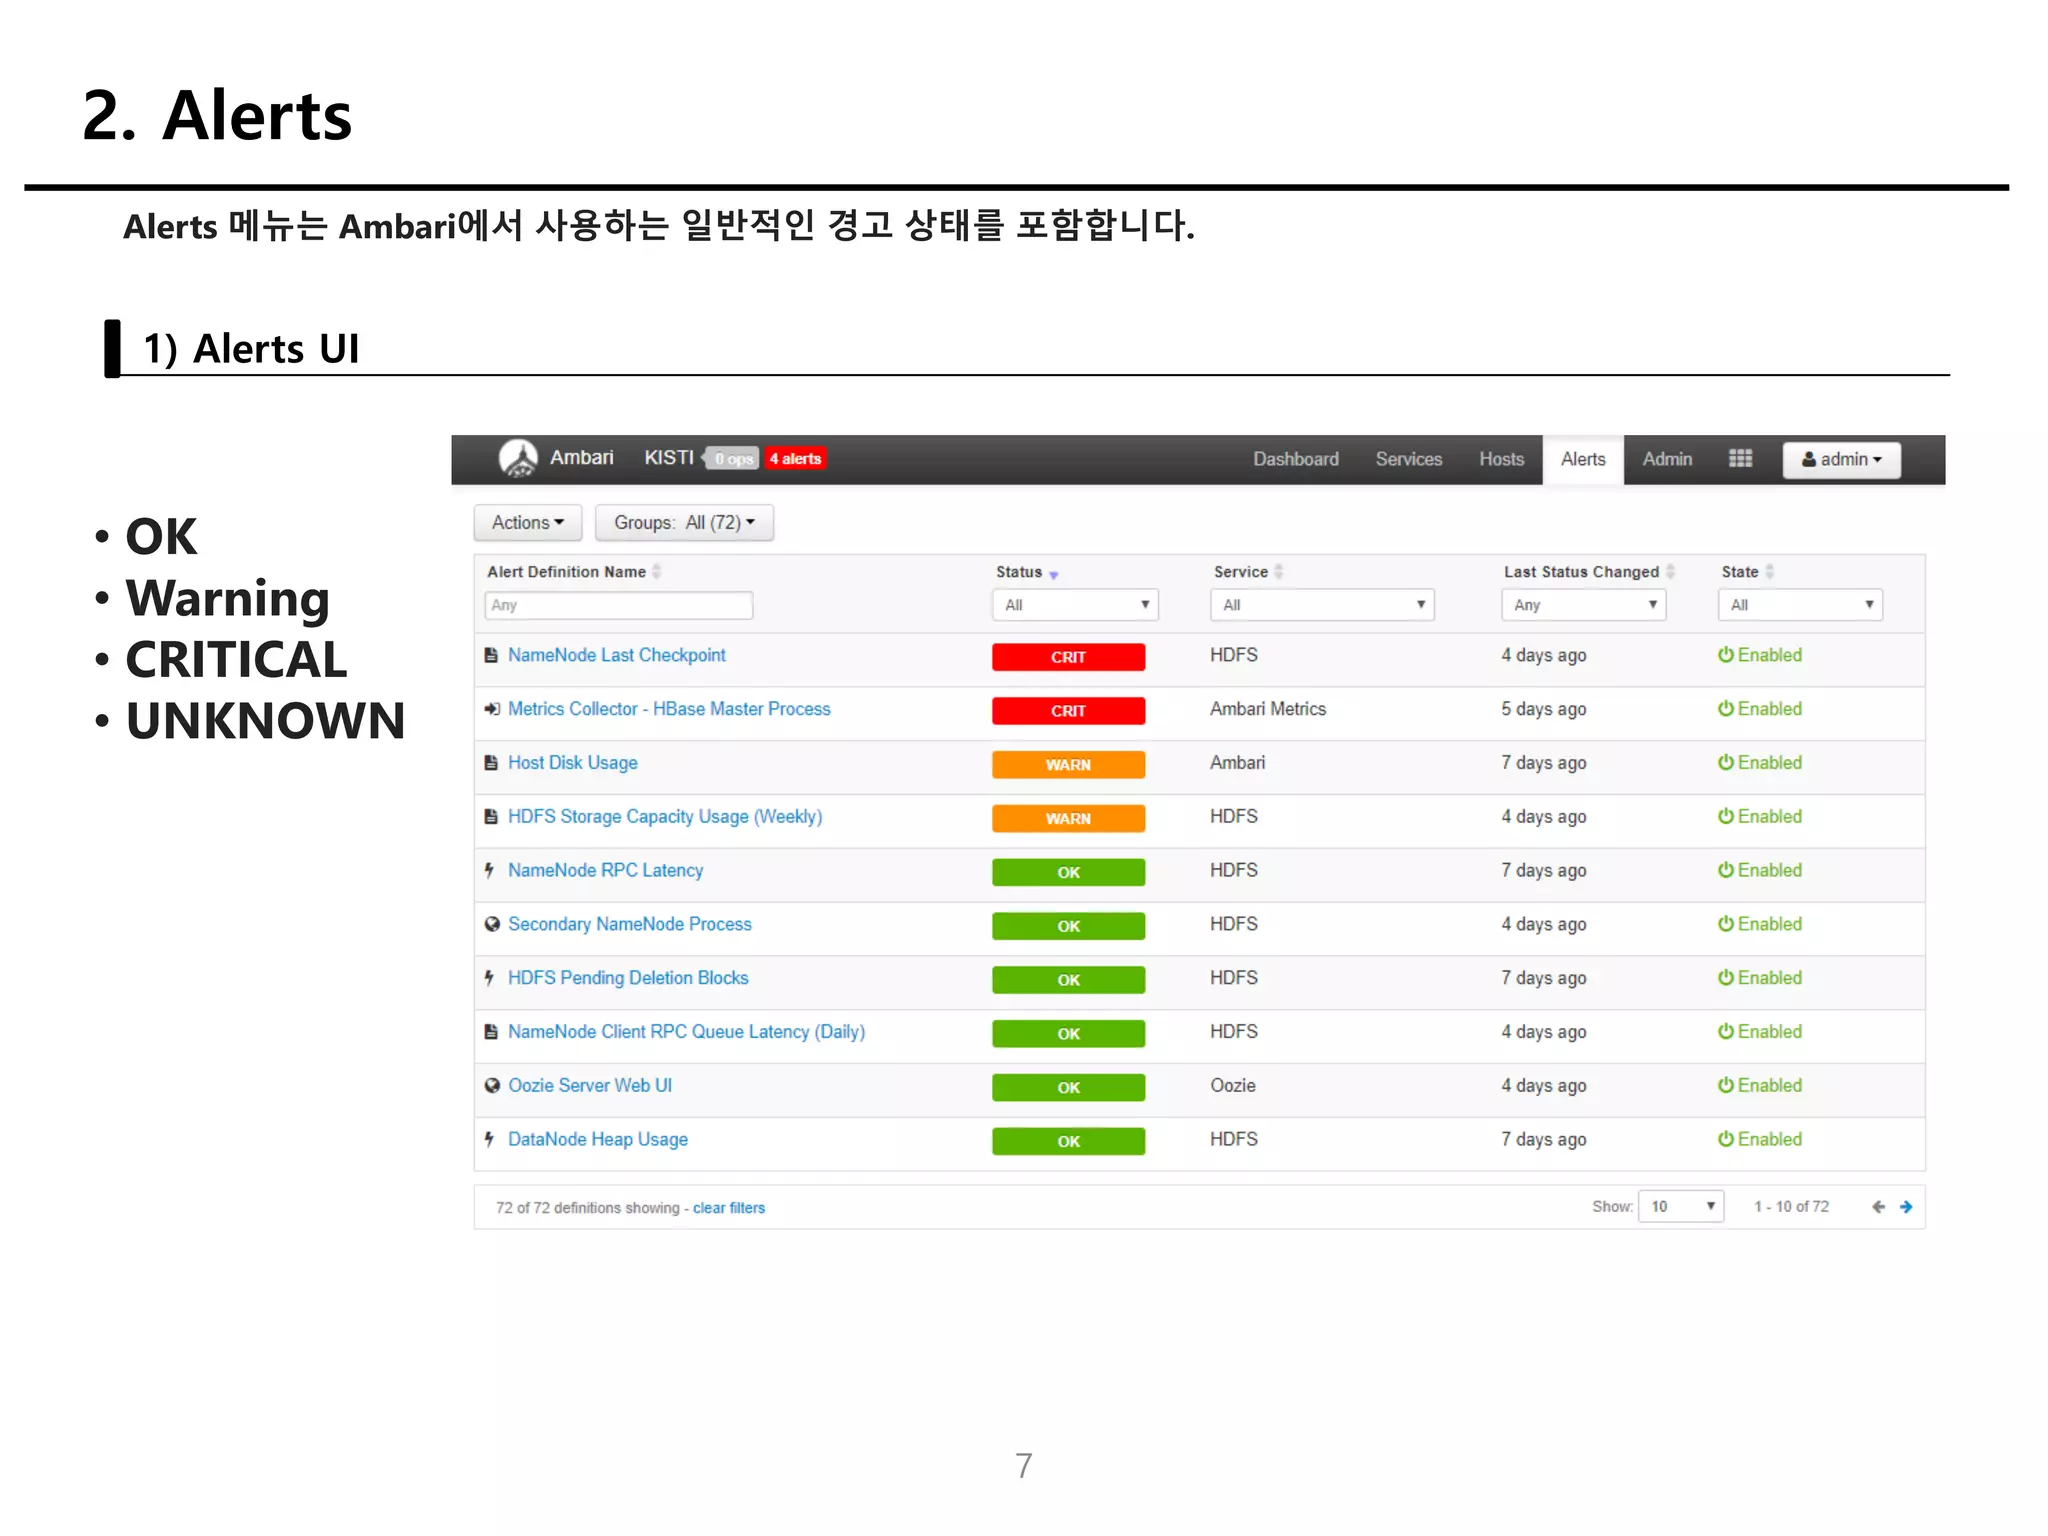Open NameNode Last Checkpoint alert definition

[x=617, y=655]
